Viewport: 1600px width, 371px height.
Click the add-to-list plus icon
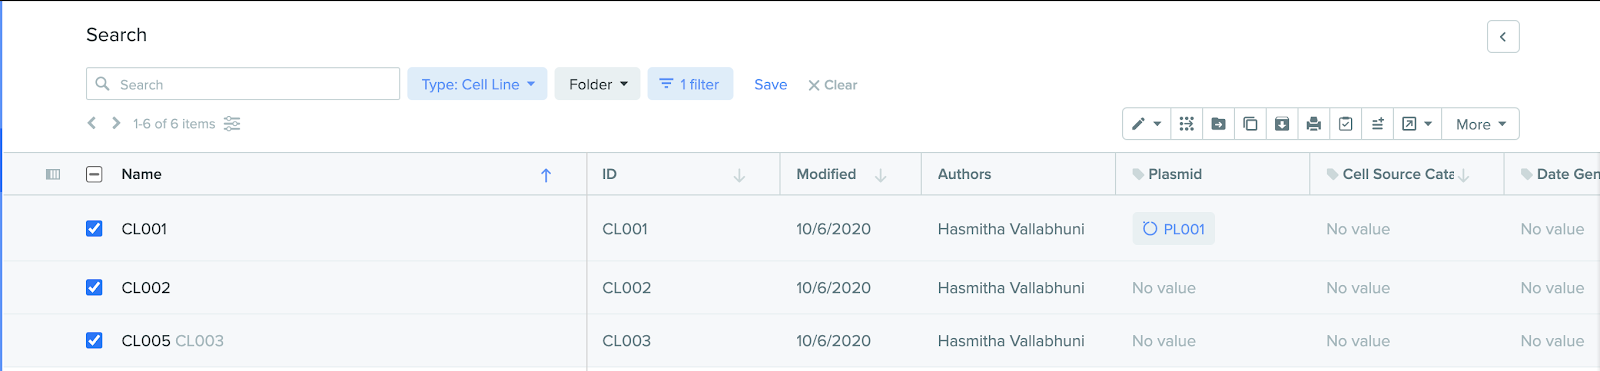(1378, 124)
